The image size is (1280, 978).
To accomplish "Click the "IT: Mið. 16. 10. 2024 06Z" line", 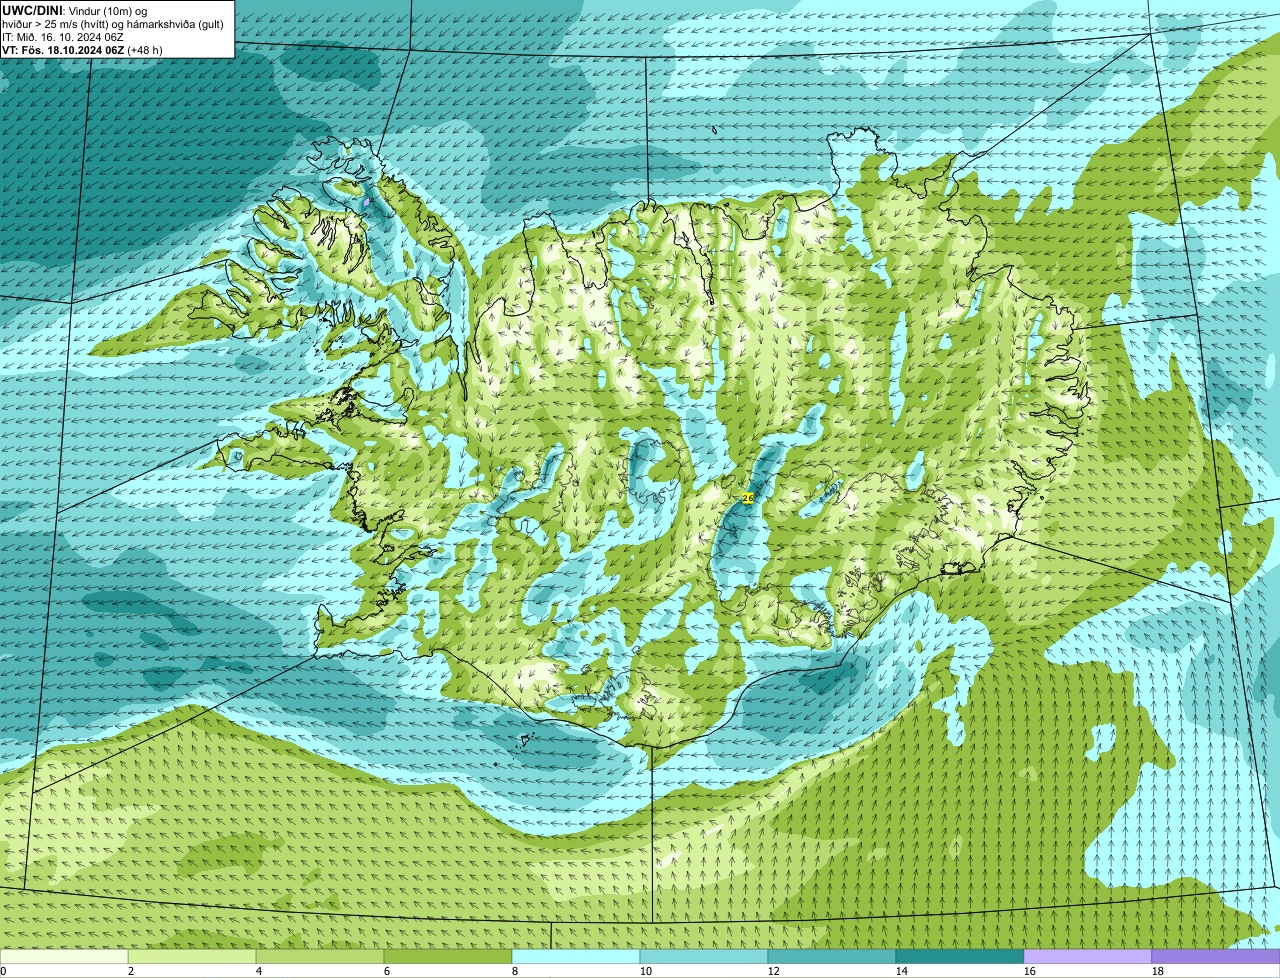I will coord(63,37).
